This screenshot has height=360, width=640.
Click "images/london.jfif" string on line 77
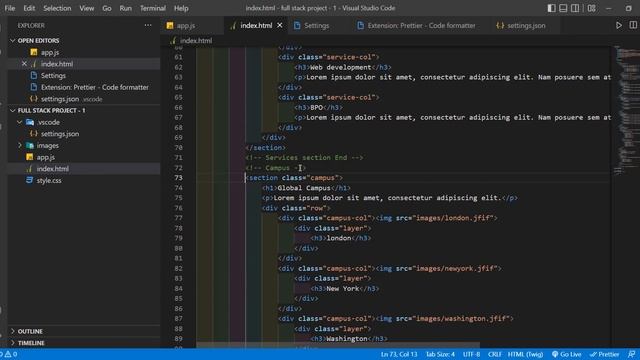(x=453, y=218)
